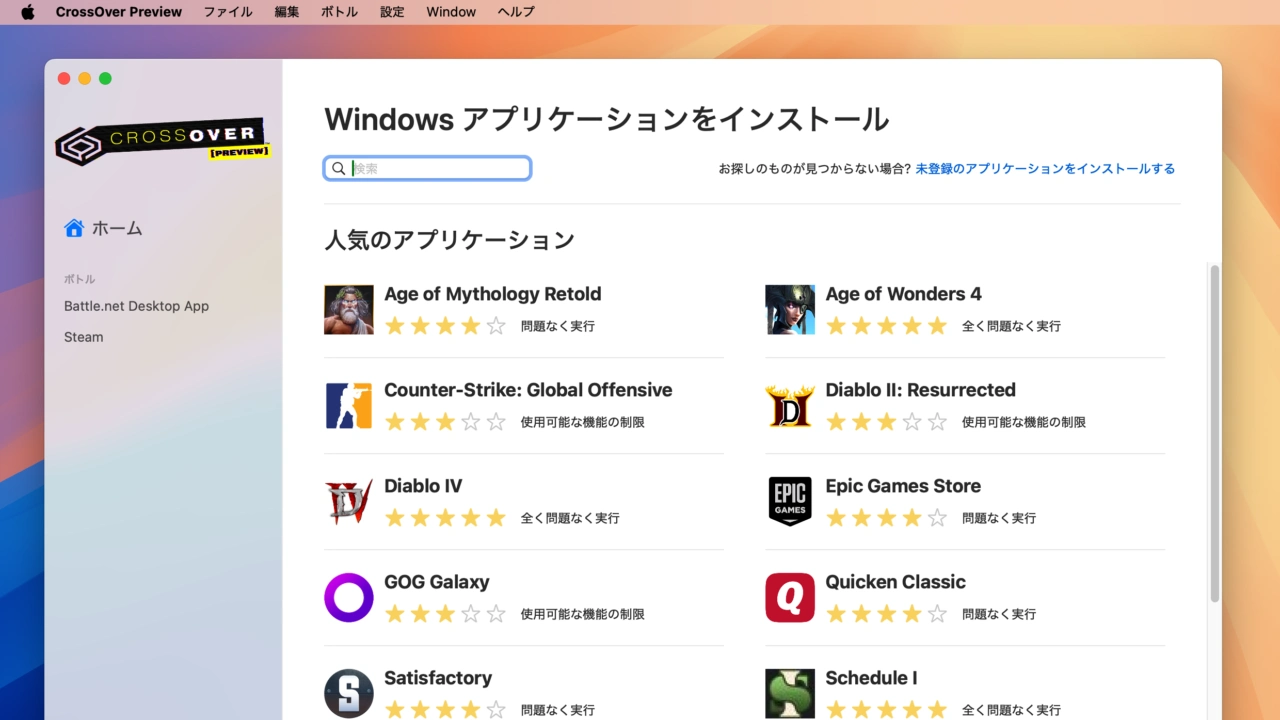The width and height of the screenshot is (1280, 720).
Task: Open the Apple menu
Action: pyautogui.click(x=27, y=12)
